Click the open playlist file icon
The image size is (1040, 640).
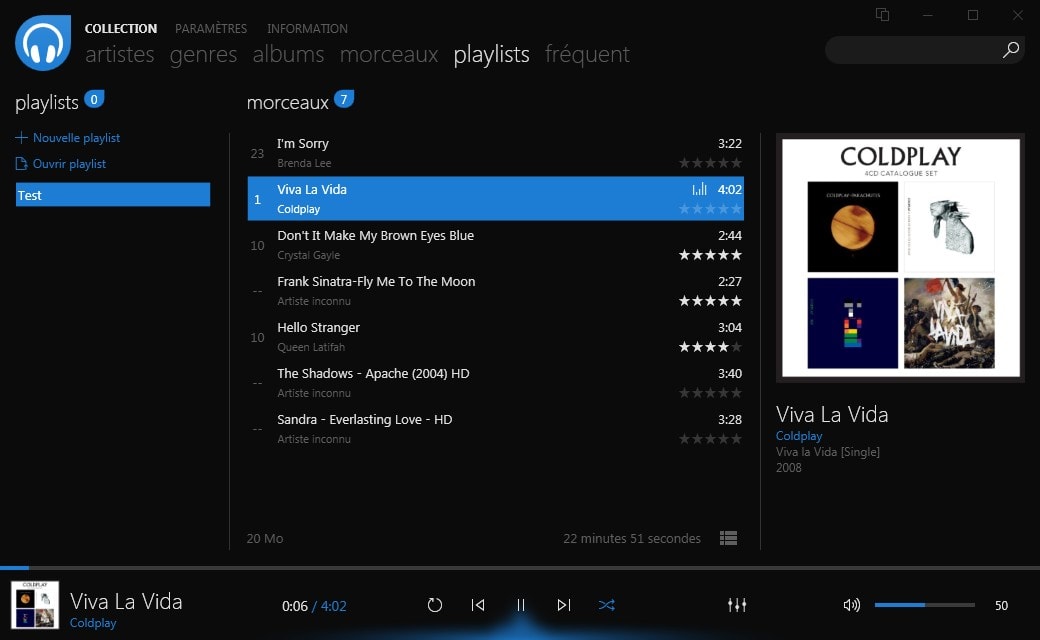21,163
